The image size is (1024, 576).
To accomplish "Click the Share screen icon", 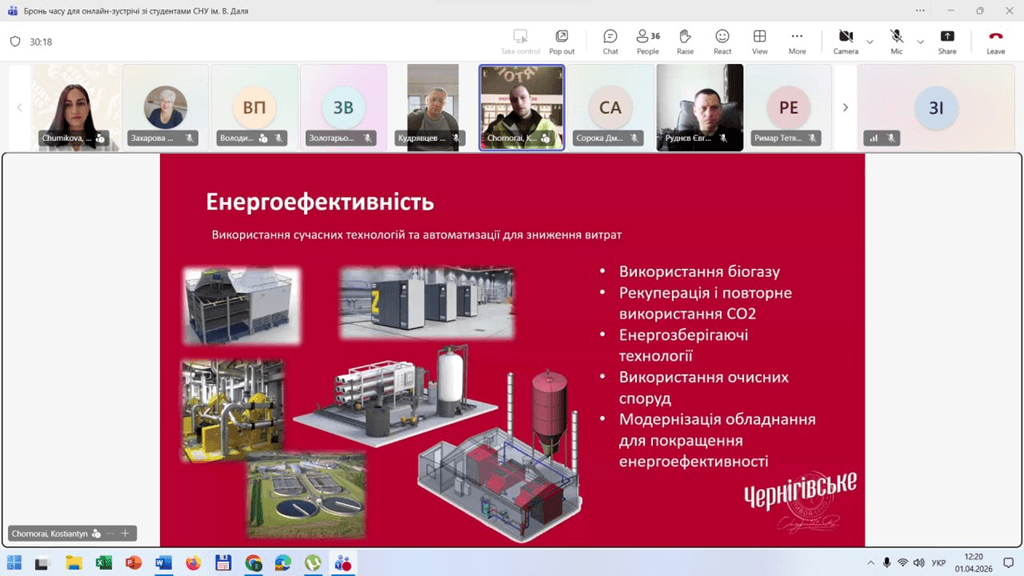I will (x=947, y=41).
